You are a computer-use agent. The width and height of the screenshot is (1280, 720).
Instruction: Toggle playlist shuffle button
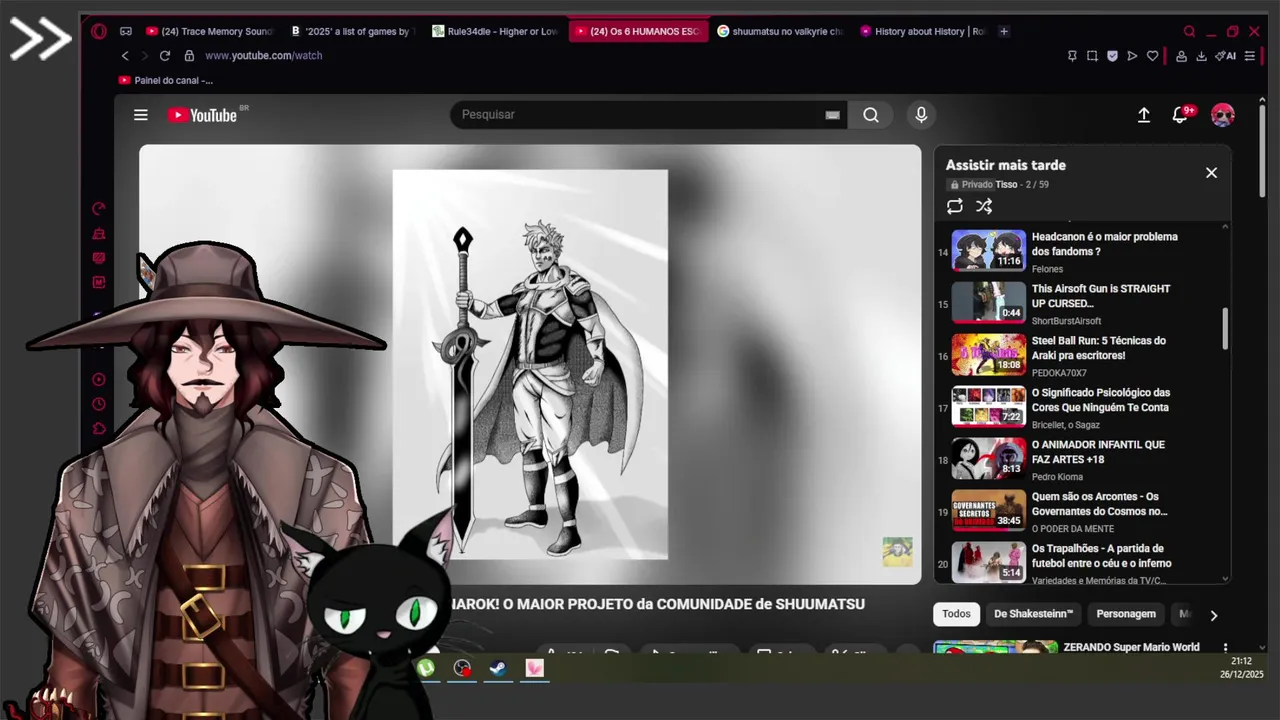click(x=984, y=206)
